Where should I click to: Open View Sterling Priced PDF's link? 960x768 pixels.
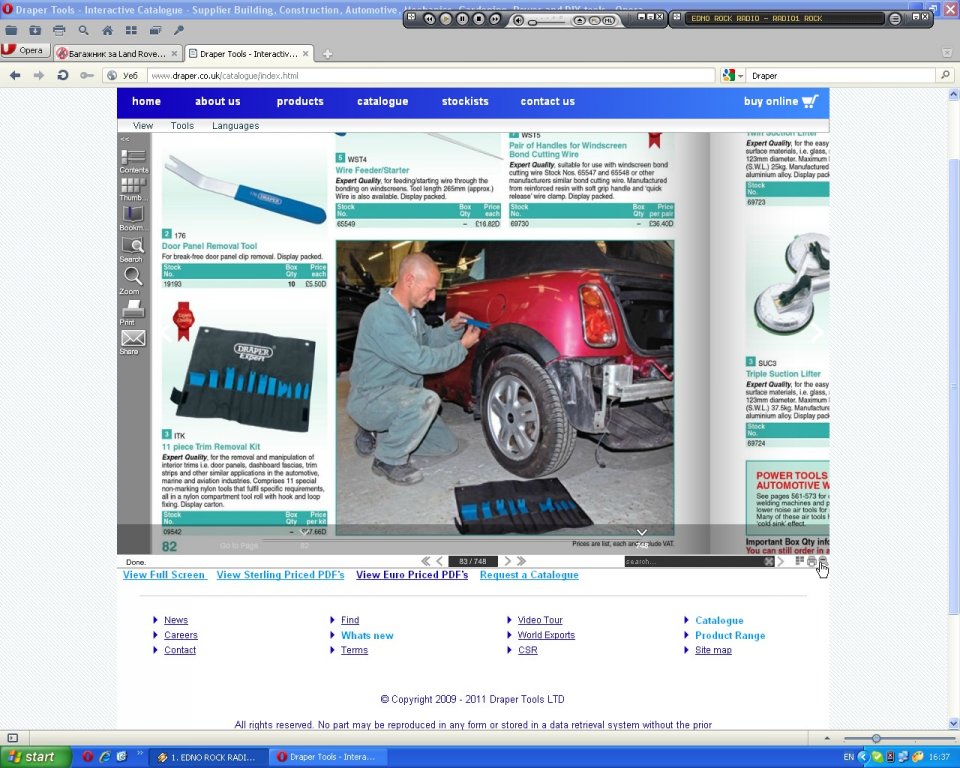[280, 574]
